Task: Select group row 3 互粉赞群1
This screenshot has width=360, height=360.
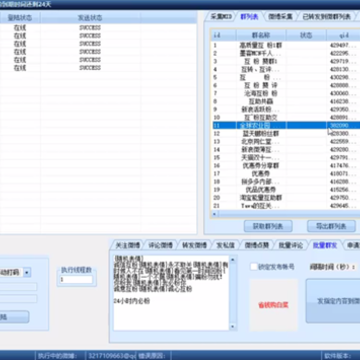Action: (x=286, y=61)
